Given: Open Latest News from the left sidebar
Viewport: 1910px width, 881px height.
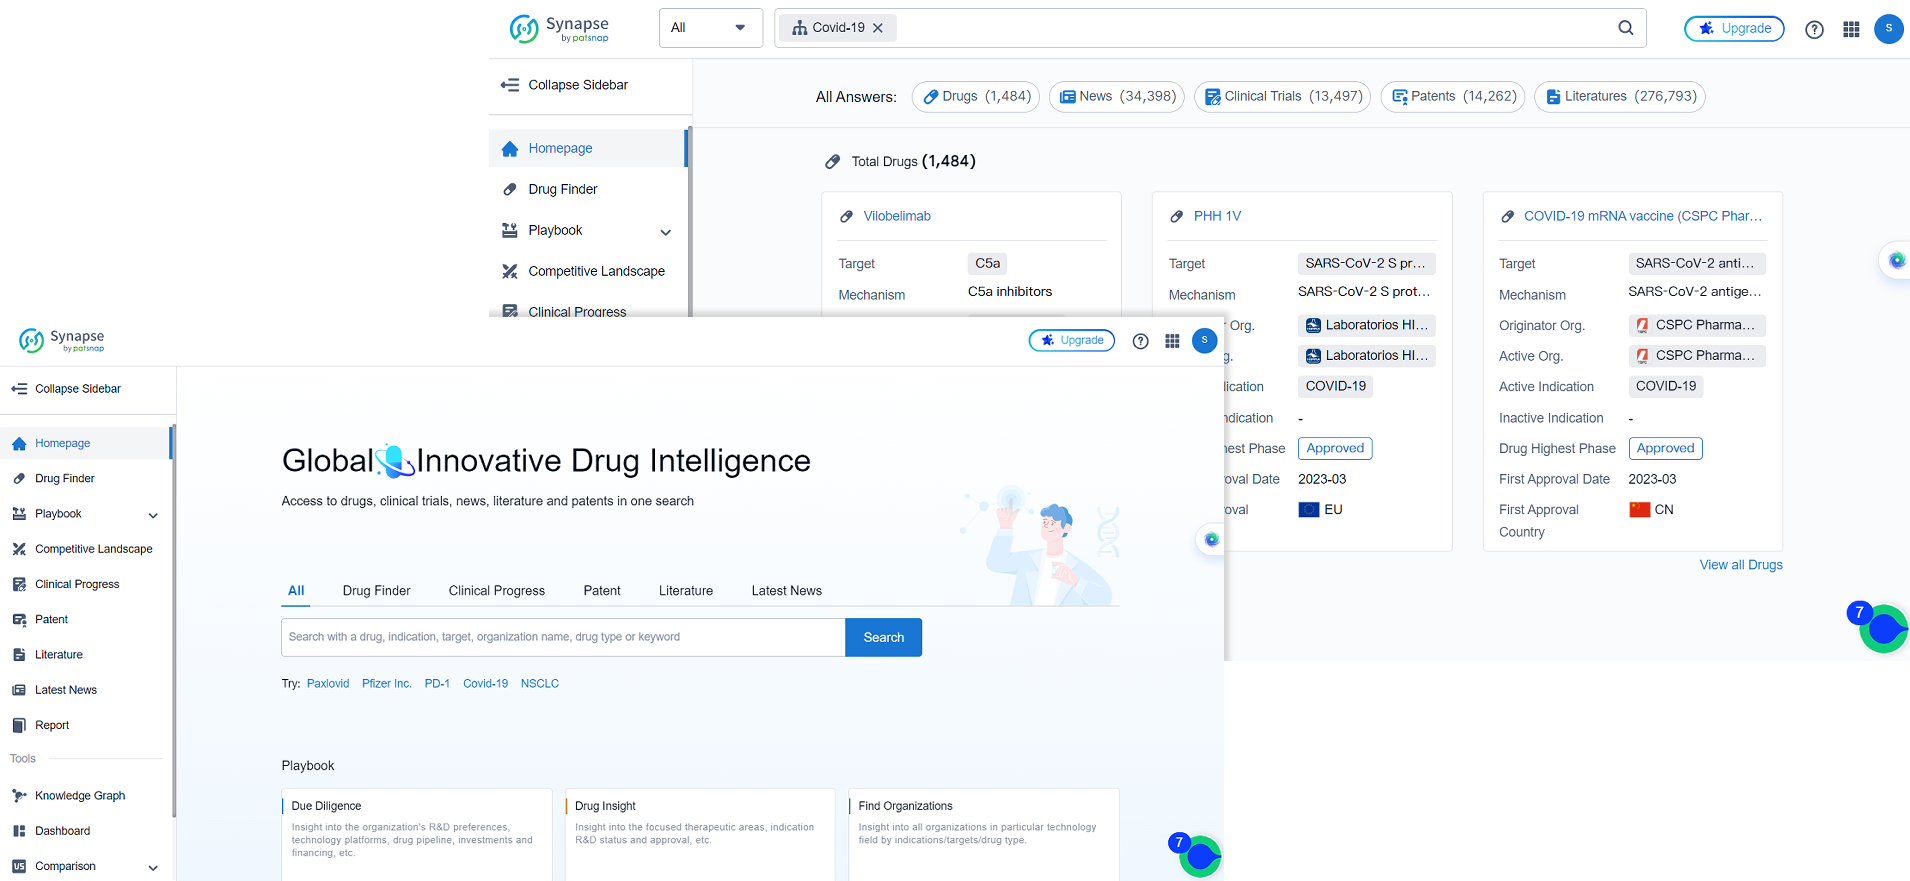Looking at the screenshot, I should tap(65, 690).
